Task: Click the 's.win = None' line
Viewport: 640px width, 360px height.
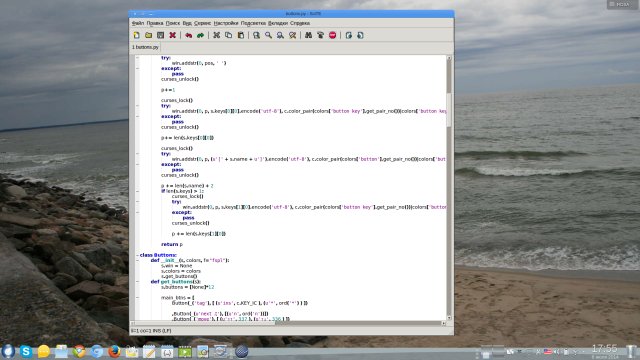Action: coord(176,266)
